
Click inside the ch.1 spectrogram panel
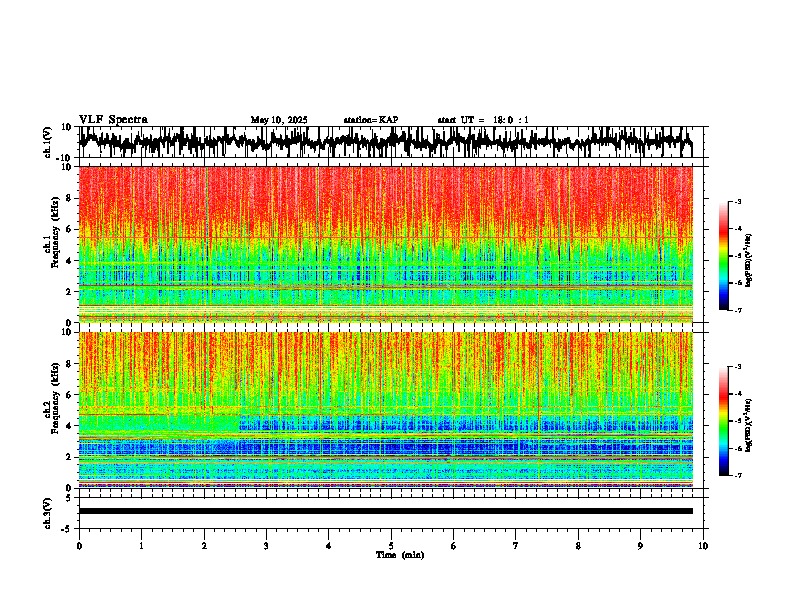[385, 244]
